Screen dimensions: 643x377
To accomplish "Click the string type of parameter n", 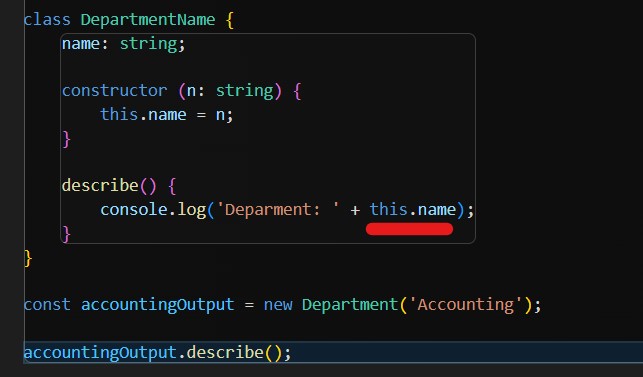I will pyautogui.click(x=244, y=91).
